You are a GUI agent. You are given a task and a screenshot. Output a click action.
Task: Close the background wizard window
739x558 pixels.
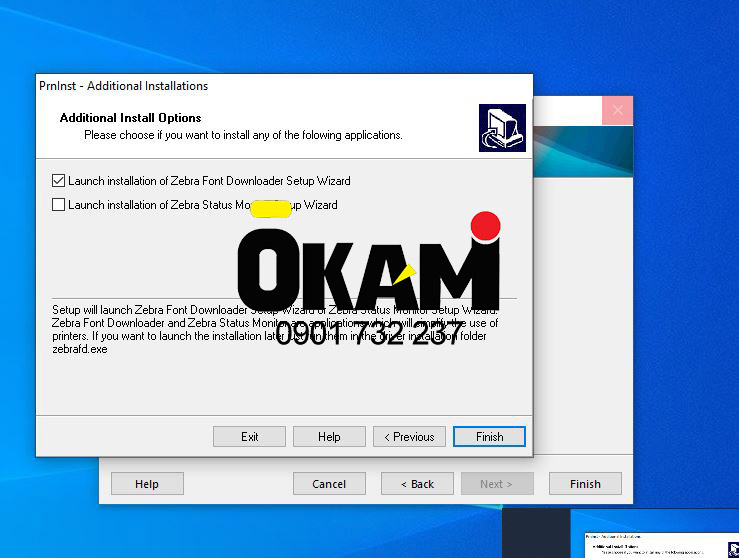pos(617,110)
